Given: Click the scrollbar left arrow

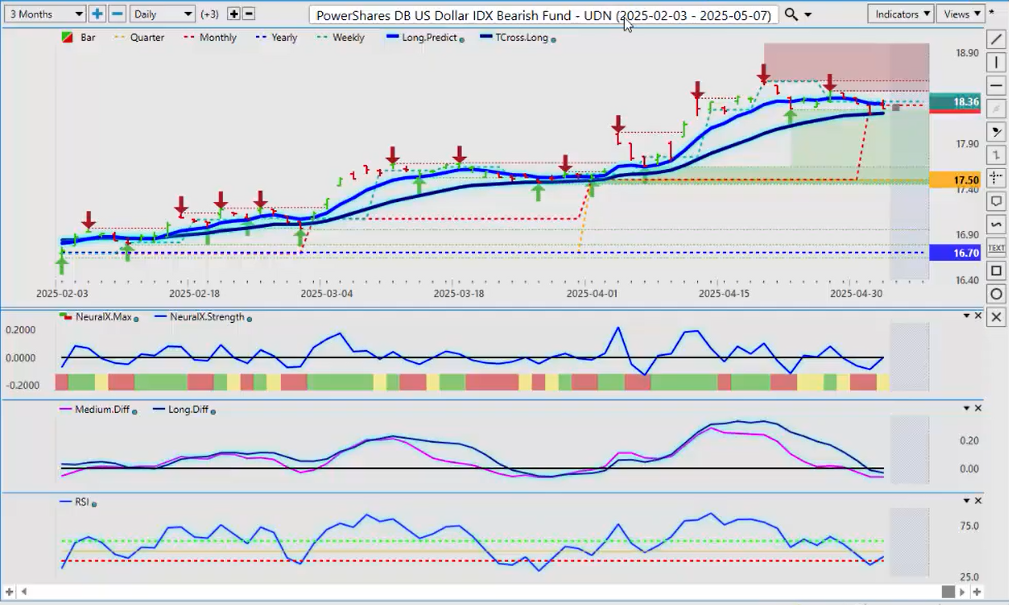Looking at the screenshot, I should click(x=24, y=591).
